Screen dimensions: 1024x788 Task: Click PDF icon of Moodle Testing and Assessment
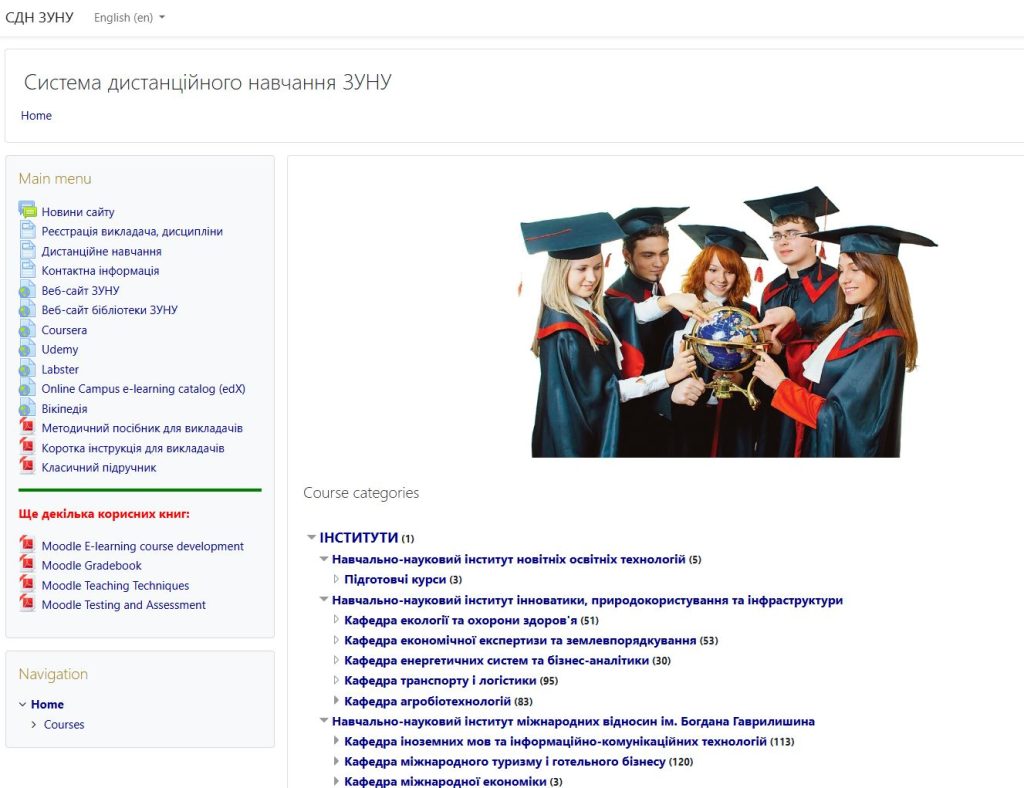click(27, 604)
